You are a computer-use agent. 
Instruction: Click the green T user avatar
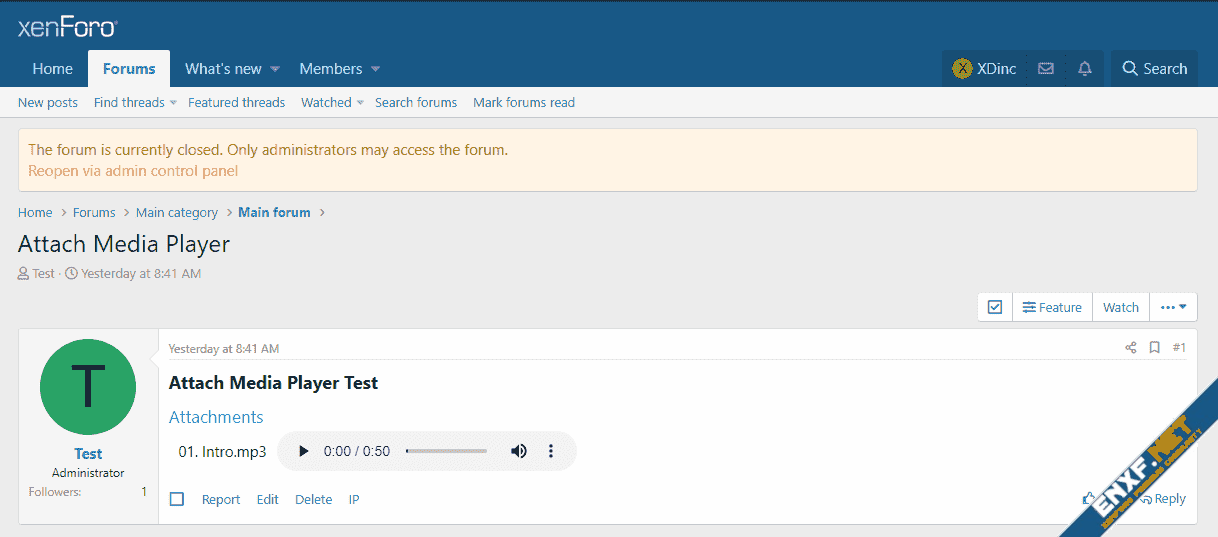pyautogui.click(x=88, y=387)
